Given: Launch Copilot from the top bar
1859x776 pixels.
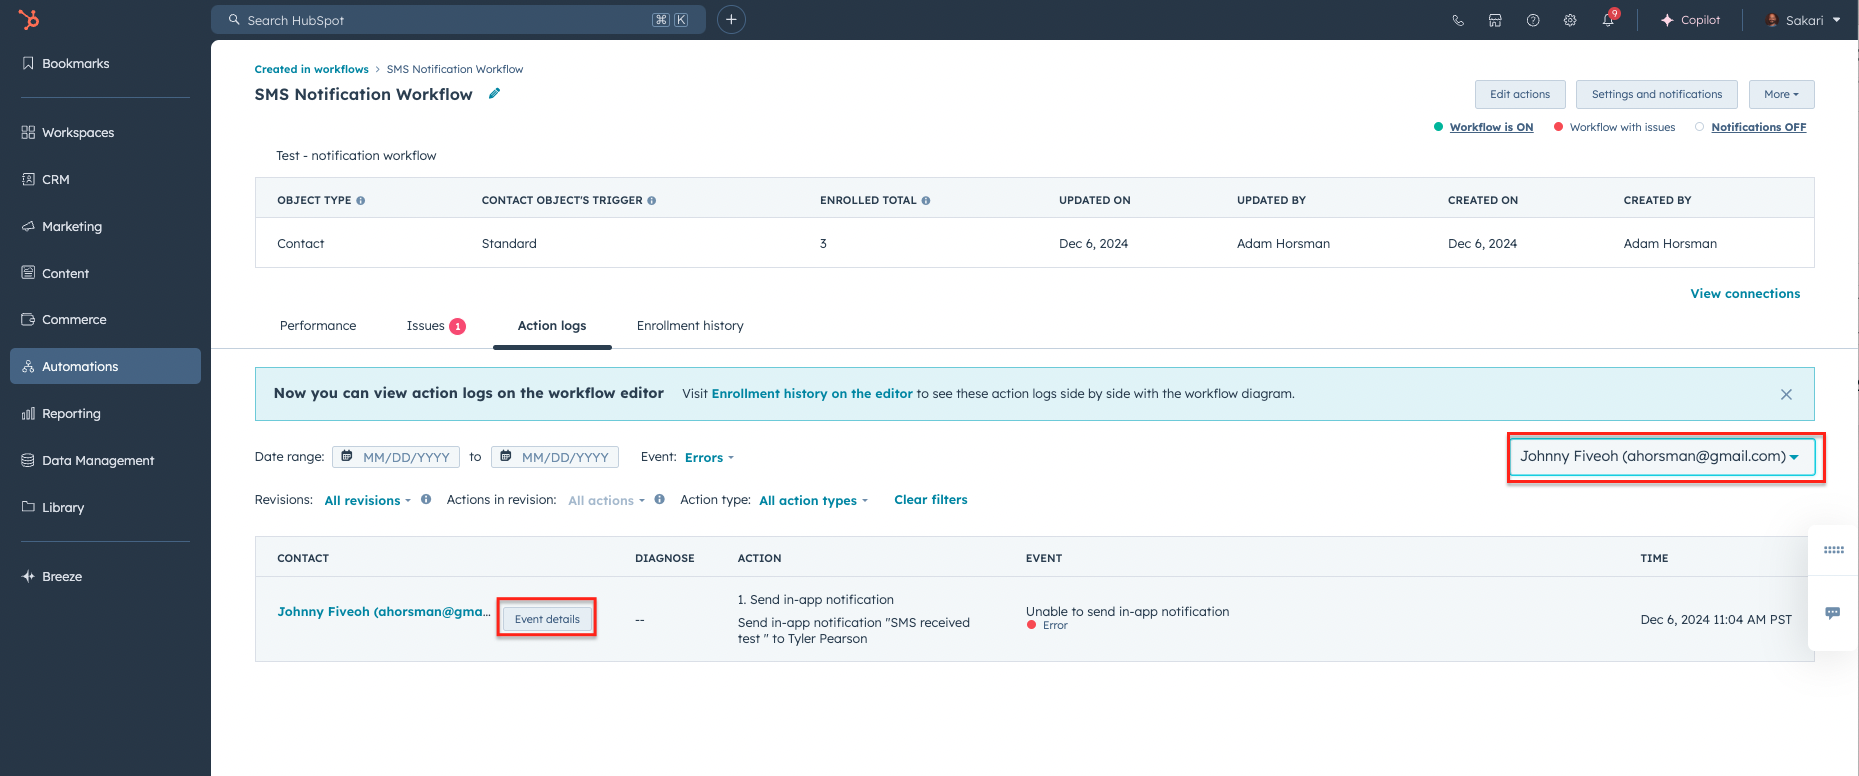Looking at the screenshot, I should coord(1690,20).
